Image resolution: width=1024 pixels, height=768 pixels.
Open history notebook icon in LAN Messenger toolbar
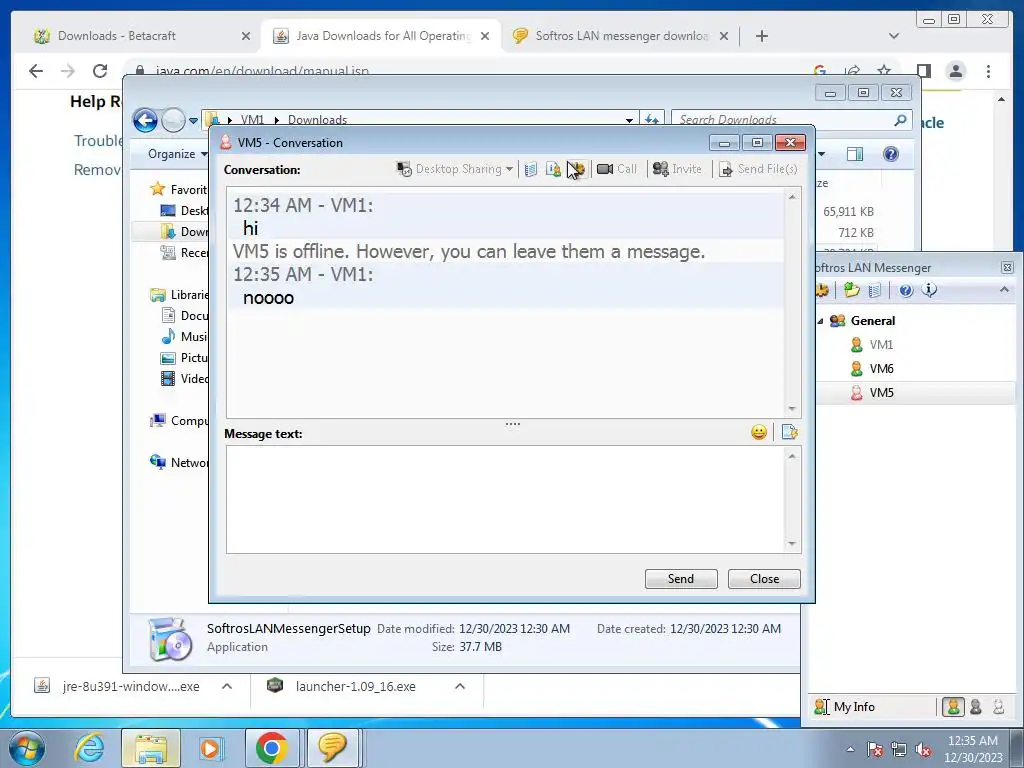click(875, 290)
